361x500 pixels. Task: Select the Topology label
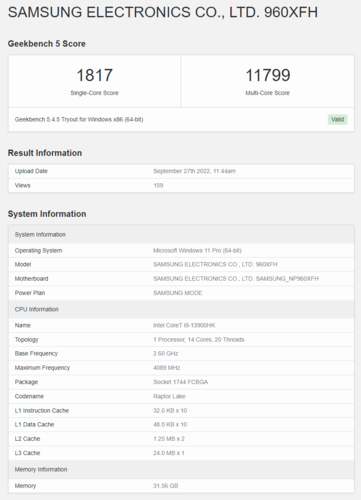(x=26, y=340)
